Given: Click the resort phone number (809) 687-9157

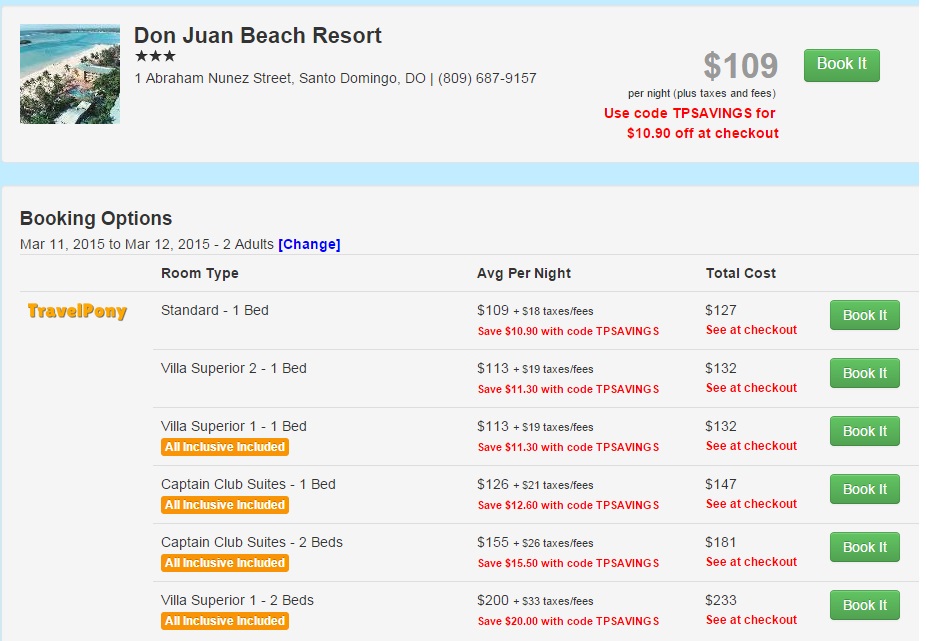Looking at the screenshot, I should coord(487,78).
